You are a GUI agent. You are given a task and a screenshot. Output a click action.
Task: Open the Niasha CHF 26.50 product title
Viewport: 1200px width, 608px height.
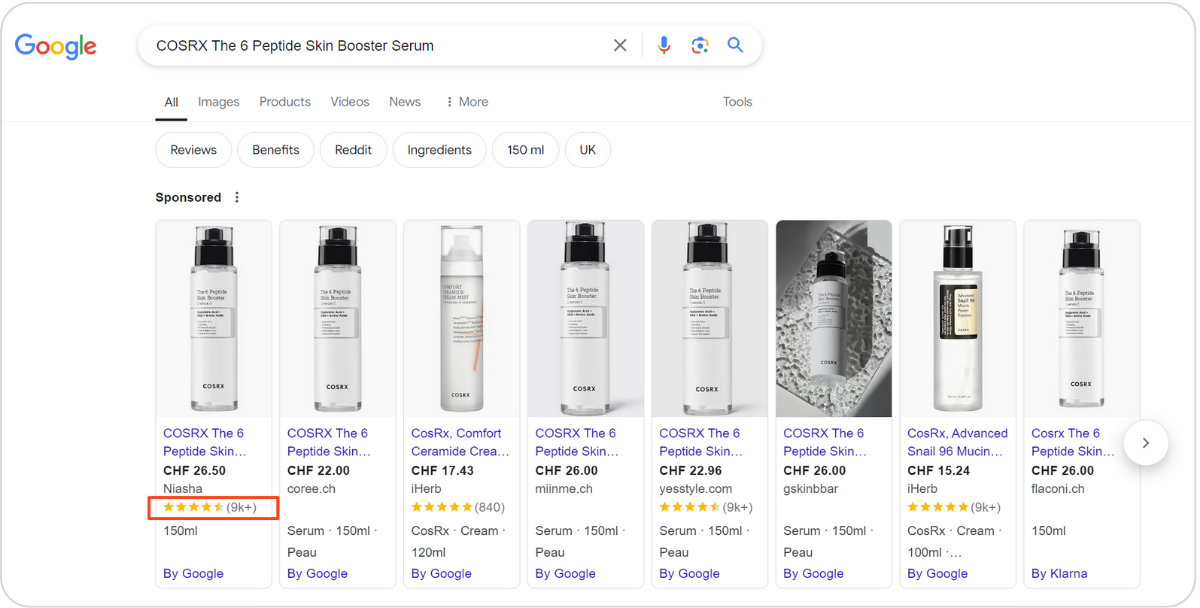point(204,442)
